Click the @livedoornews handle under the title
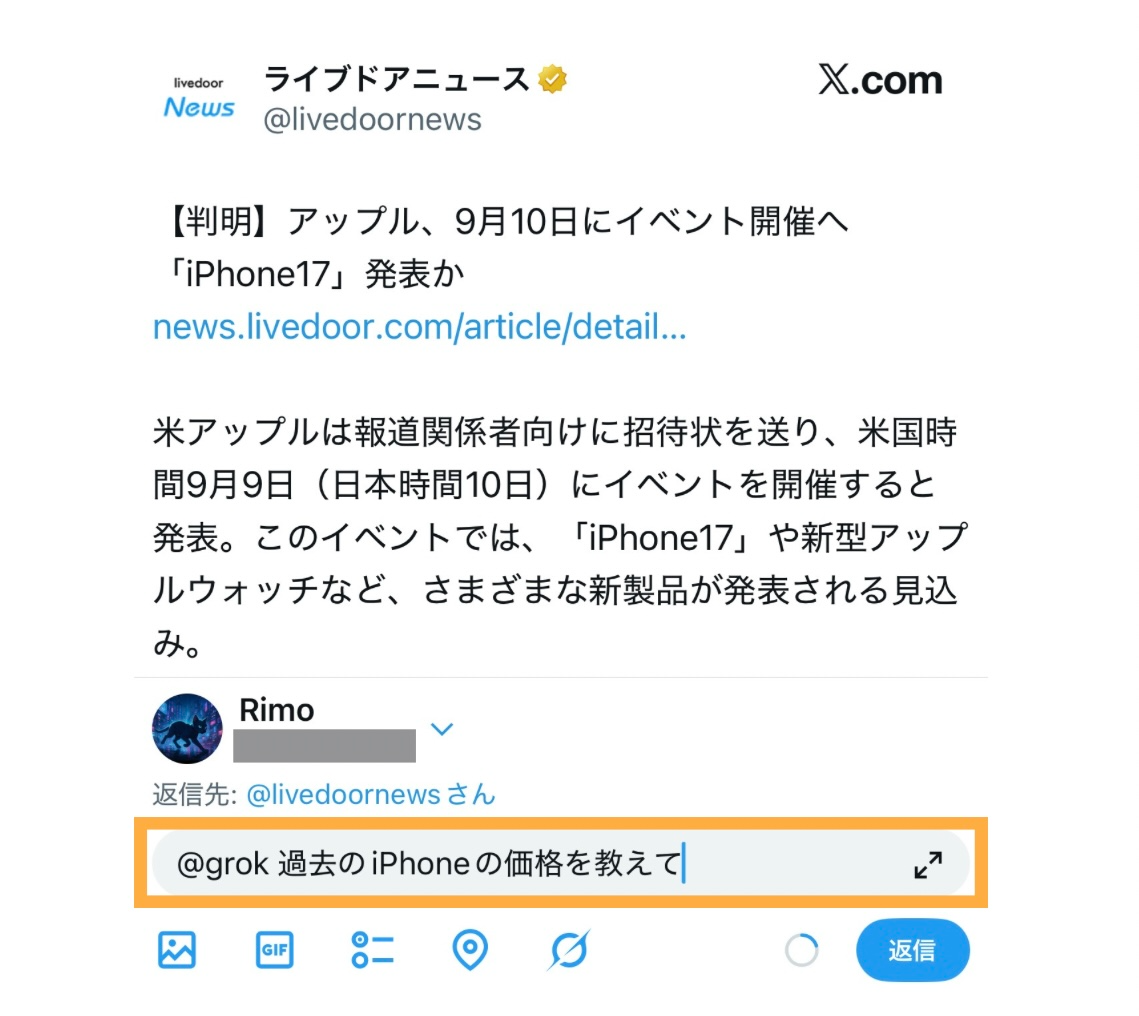Screen dimensions: 1139x1016 coord(372,119)
